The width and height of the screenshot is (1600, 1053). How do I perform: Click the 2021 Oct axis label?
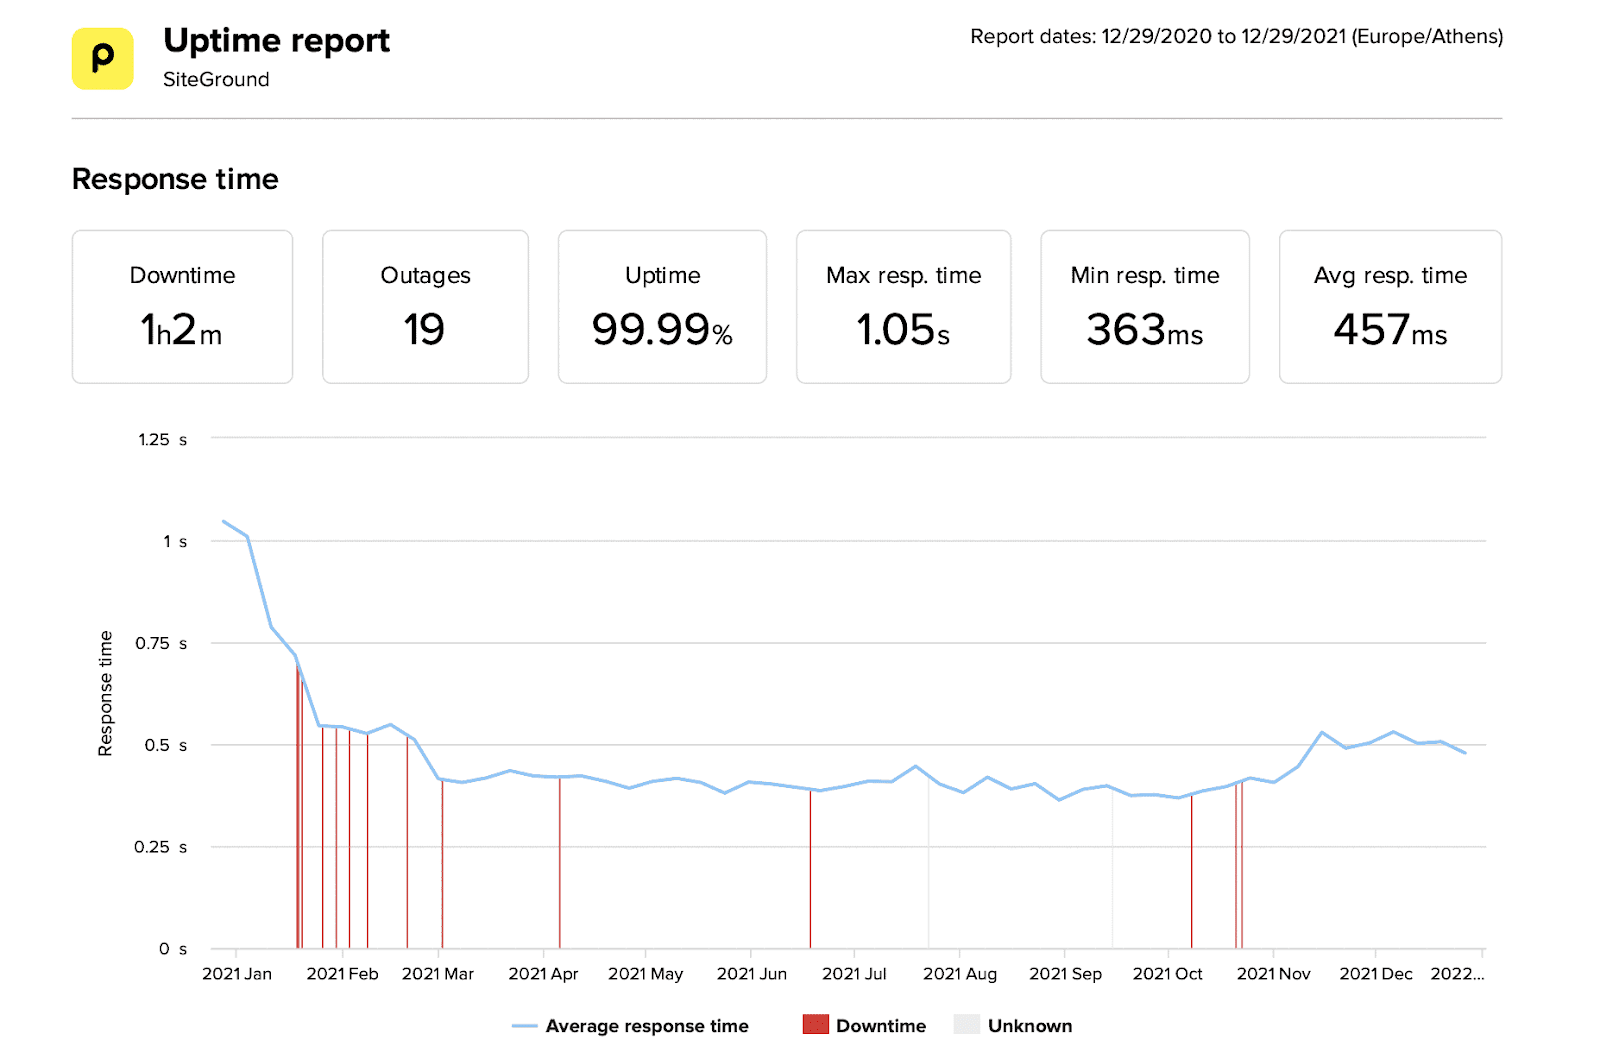pos(1167,974)
